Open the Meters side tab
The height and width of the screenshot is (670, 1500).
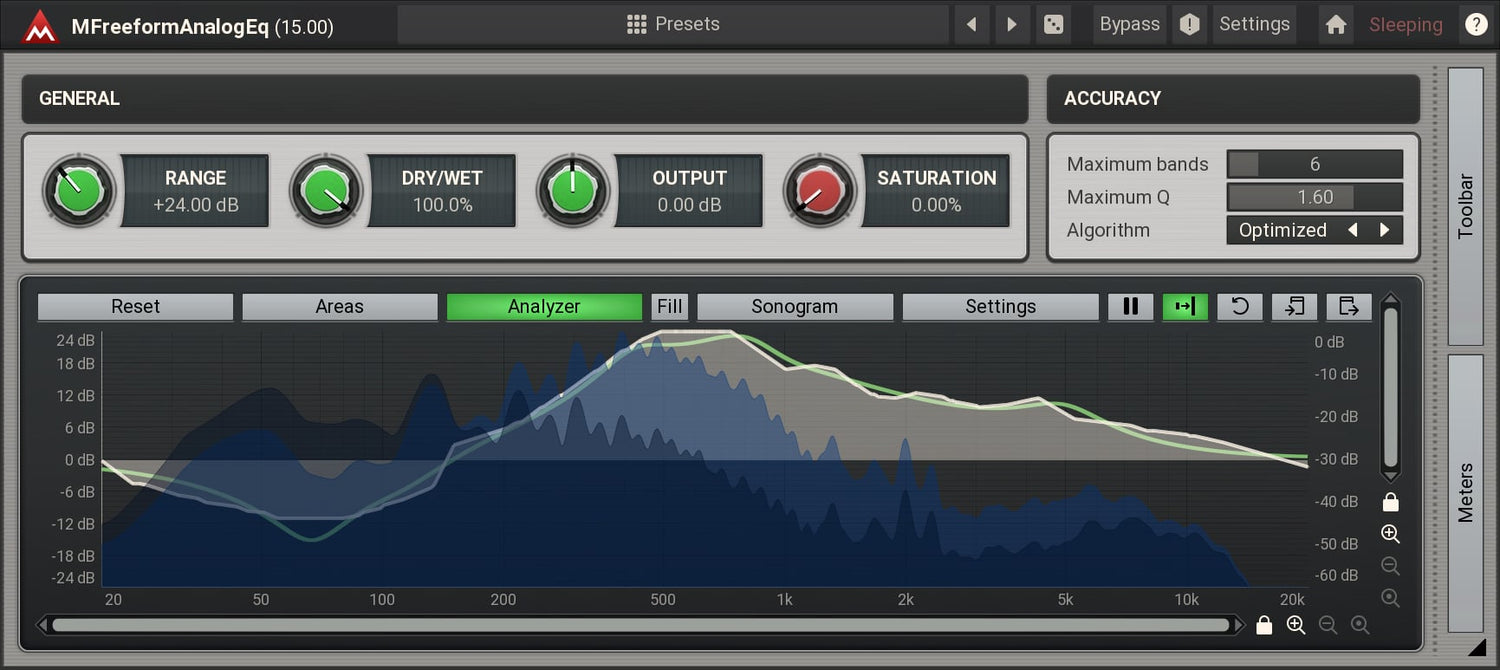(1465, 492)
